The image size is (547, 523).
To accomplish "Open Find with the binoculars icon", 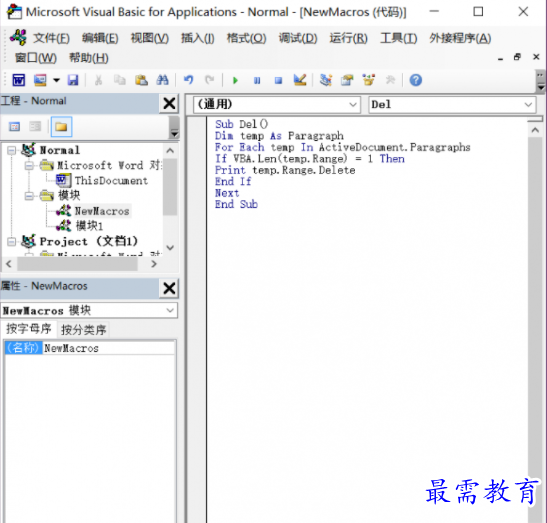I will pos(162,80).
